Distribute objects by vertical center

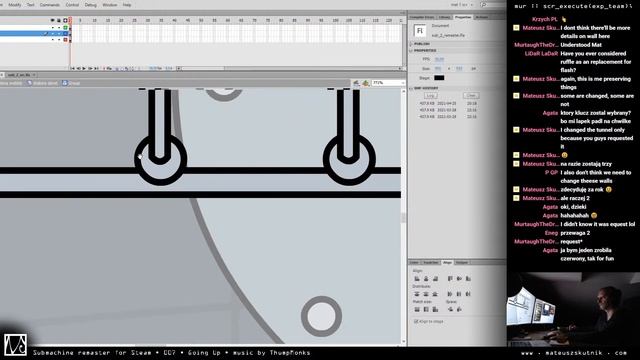tap(426, 294)
